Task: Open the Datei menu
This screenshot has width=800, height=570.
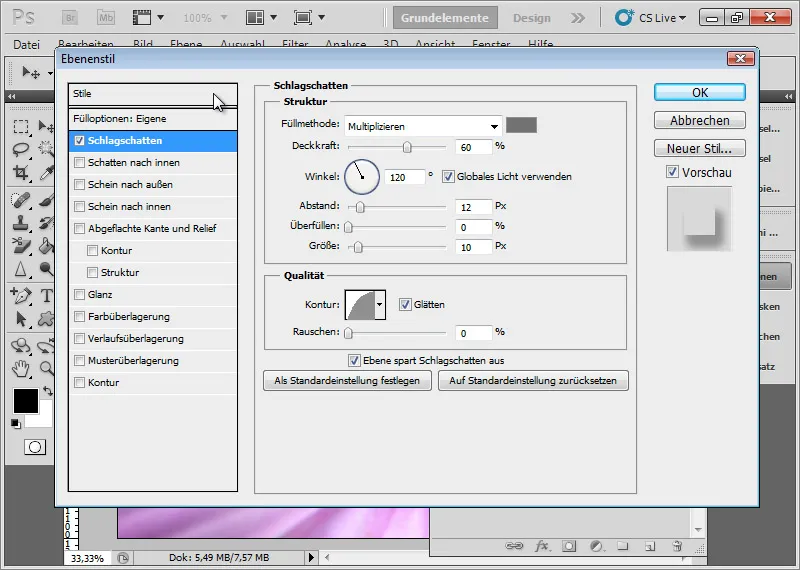Action: point(27,44)
